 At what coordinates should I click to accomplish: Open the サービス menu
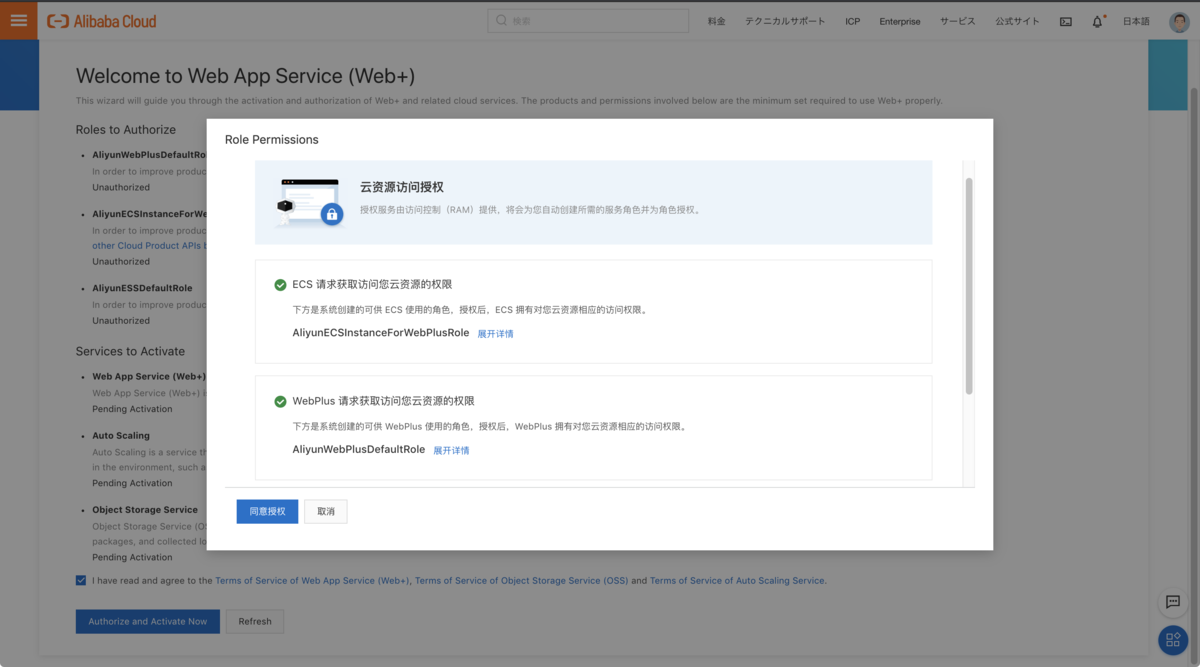957,21
